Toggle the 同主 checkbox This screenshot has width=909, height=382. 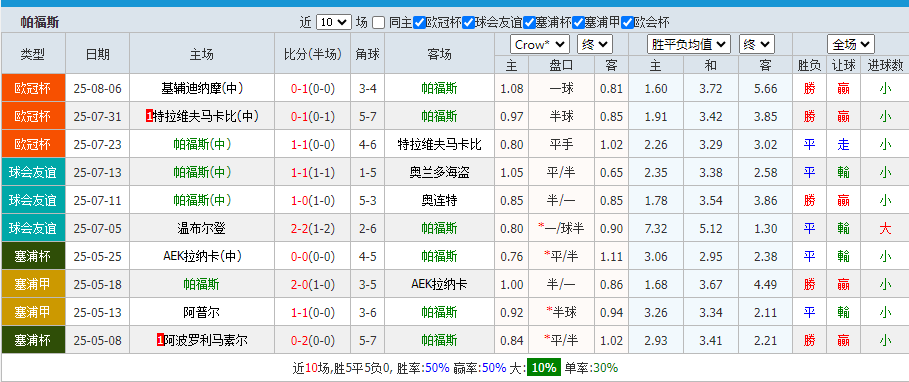click(x=379, y=23)
